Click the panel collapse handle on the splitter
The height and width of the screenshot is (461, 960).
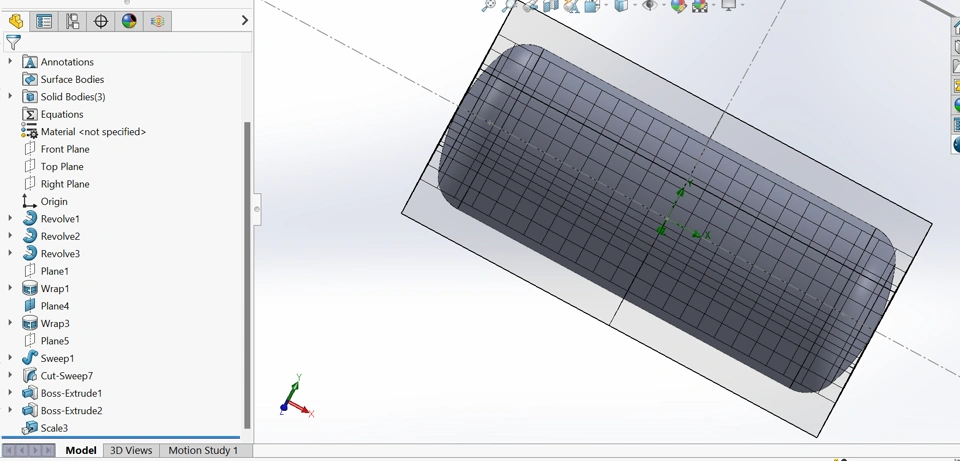pos(257,209)
